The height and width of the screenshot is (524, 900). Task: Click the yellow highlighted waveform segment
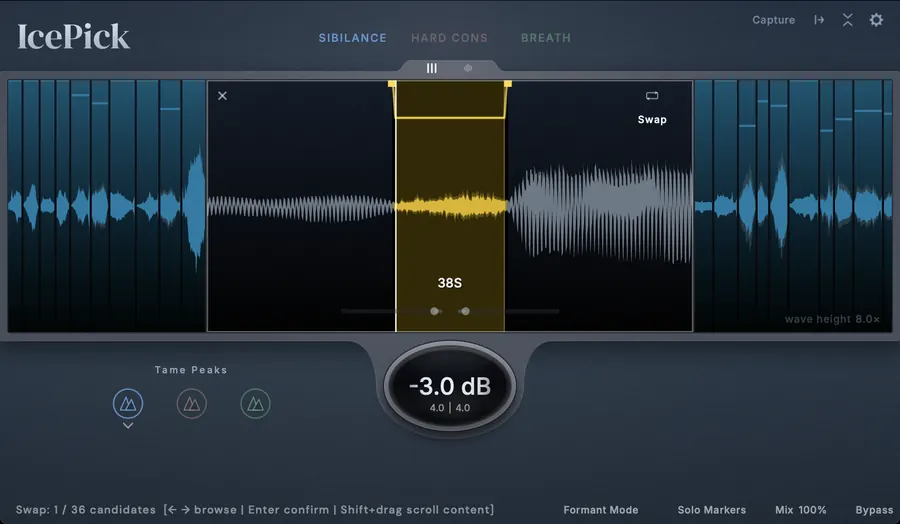[450, 207]
